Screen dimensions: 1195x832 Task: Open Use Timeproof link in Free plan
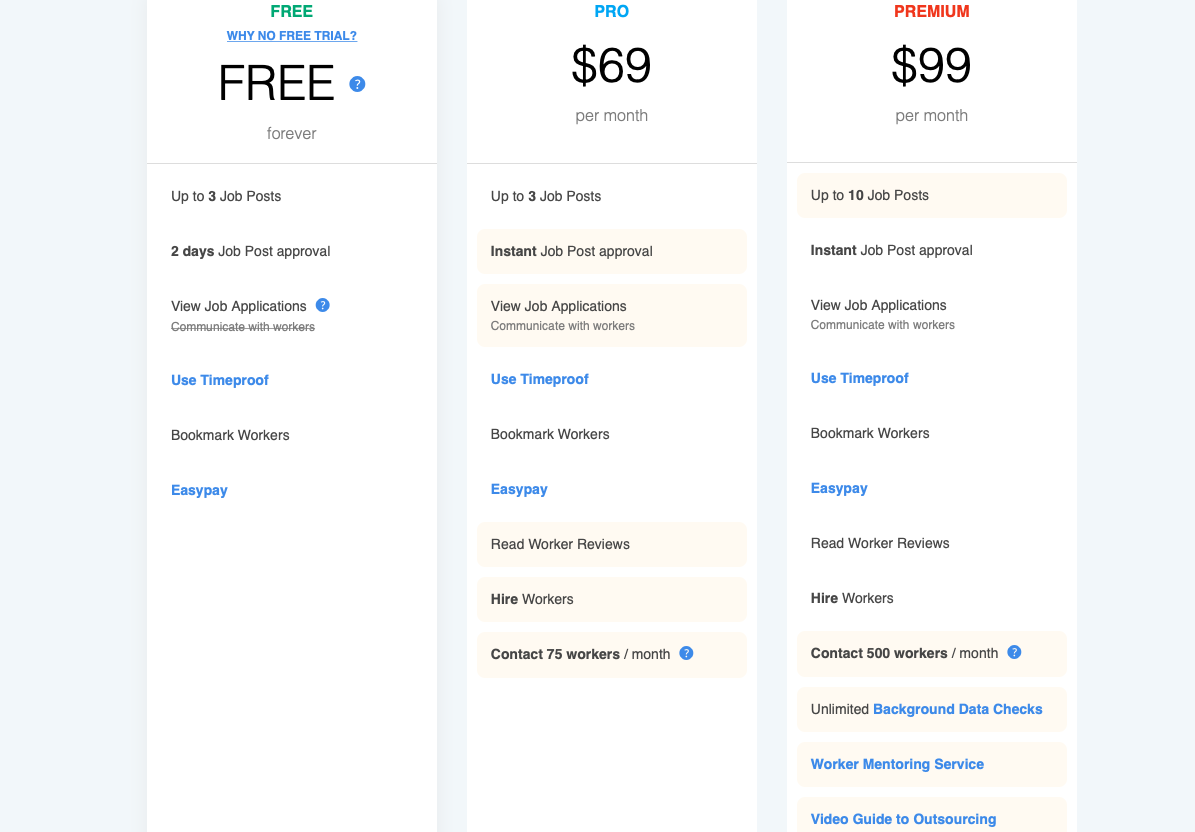[220, 380]
